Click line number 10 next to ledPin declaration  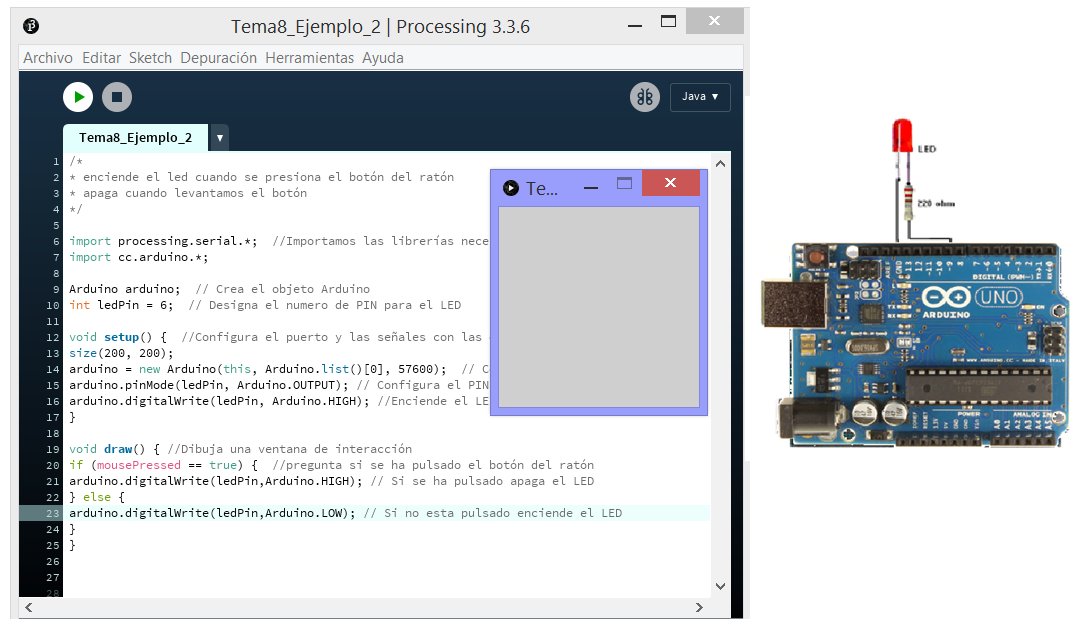51,304
